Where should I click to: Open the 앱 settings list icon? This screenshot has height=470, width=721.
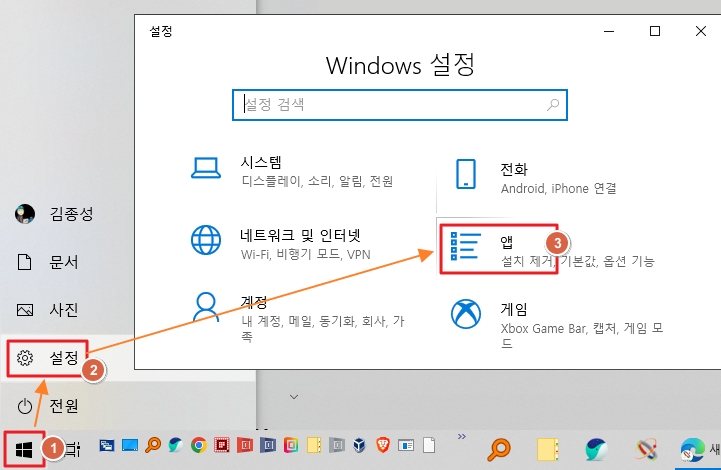465,246
